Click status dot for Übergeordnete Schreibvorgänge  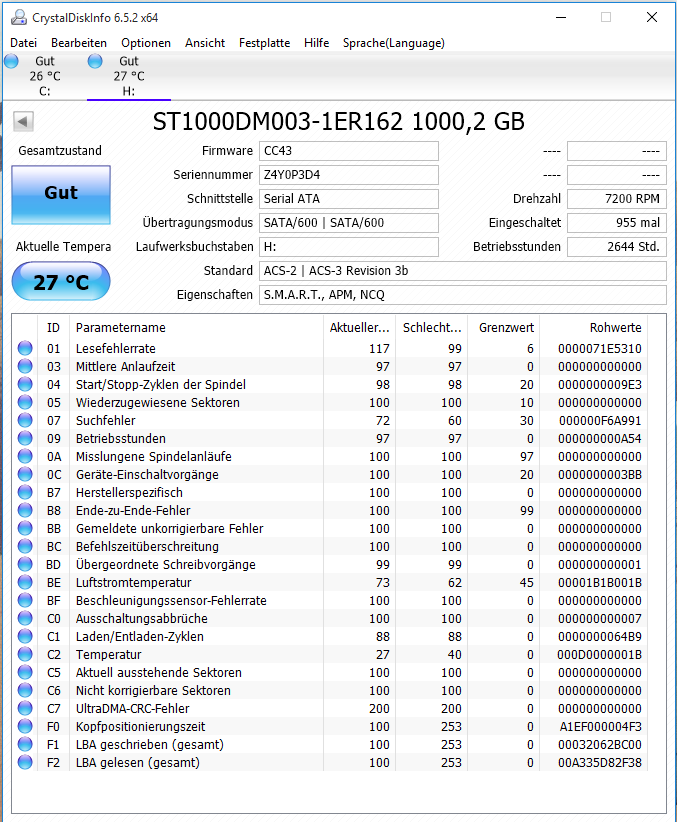[25, 564]
